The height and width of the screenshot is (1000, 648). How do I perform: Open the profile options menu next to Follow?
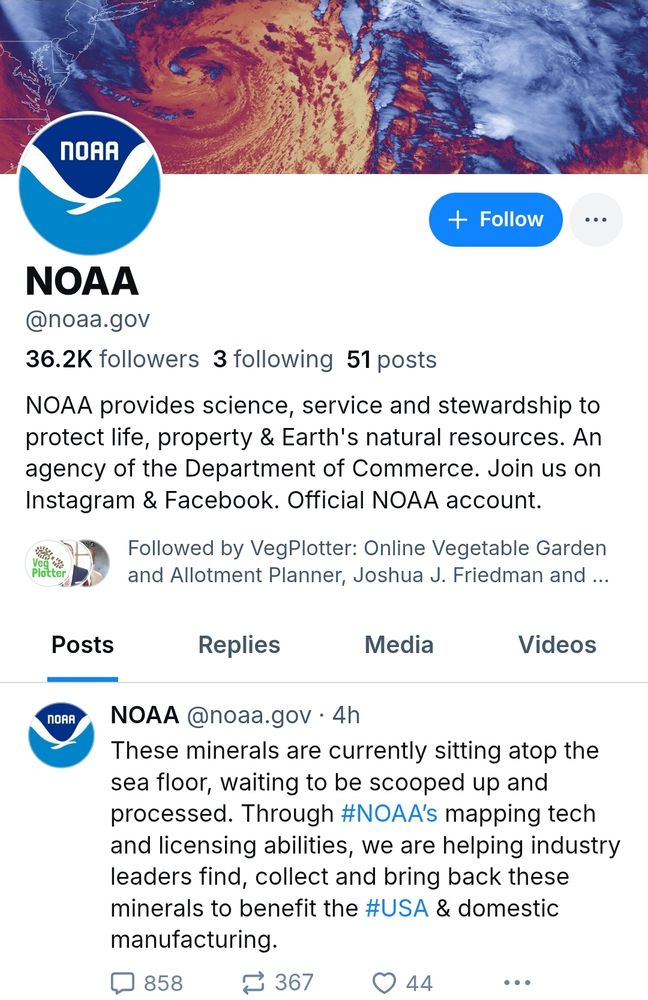[596, 219]
